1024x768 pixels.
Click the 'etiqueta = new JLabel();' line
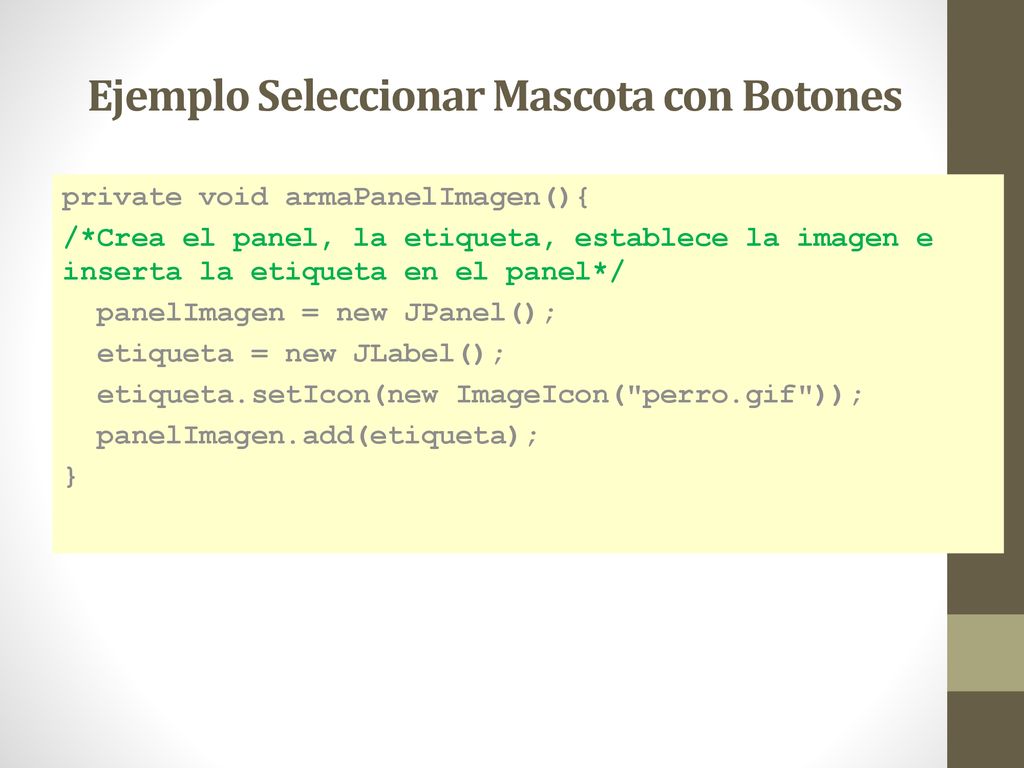click(x=300, y=354)
